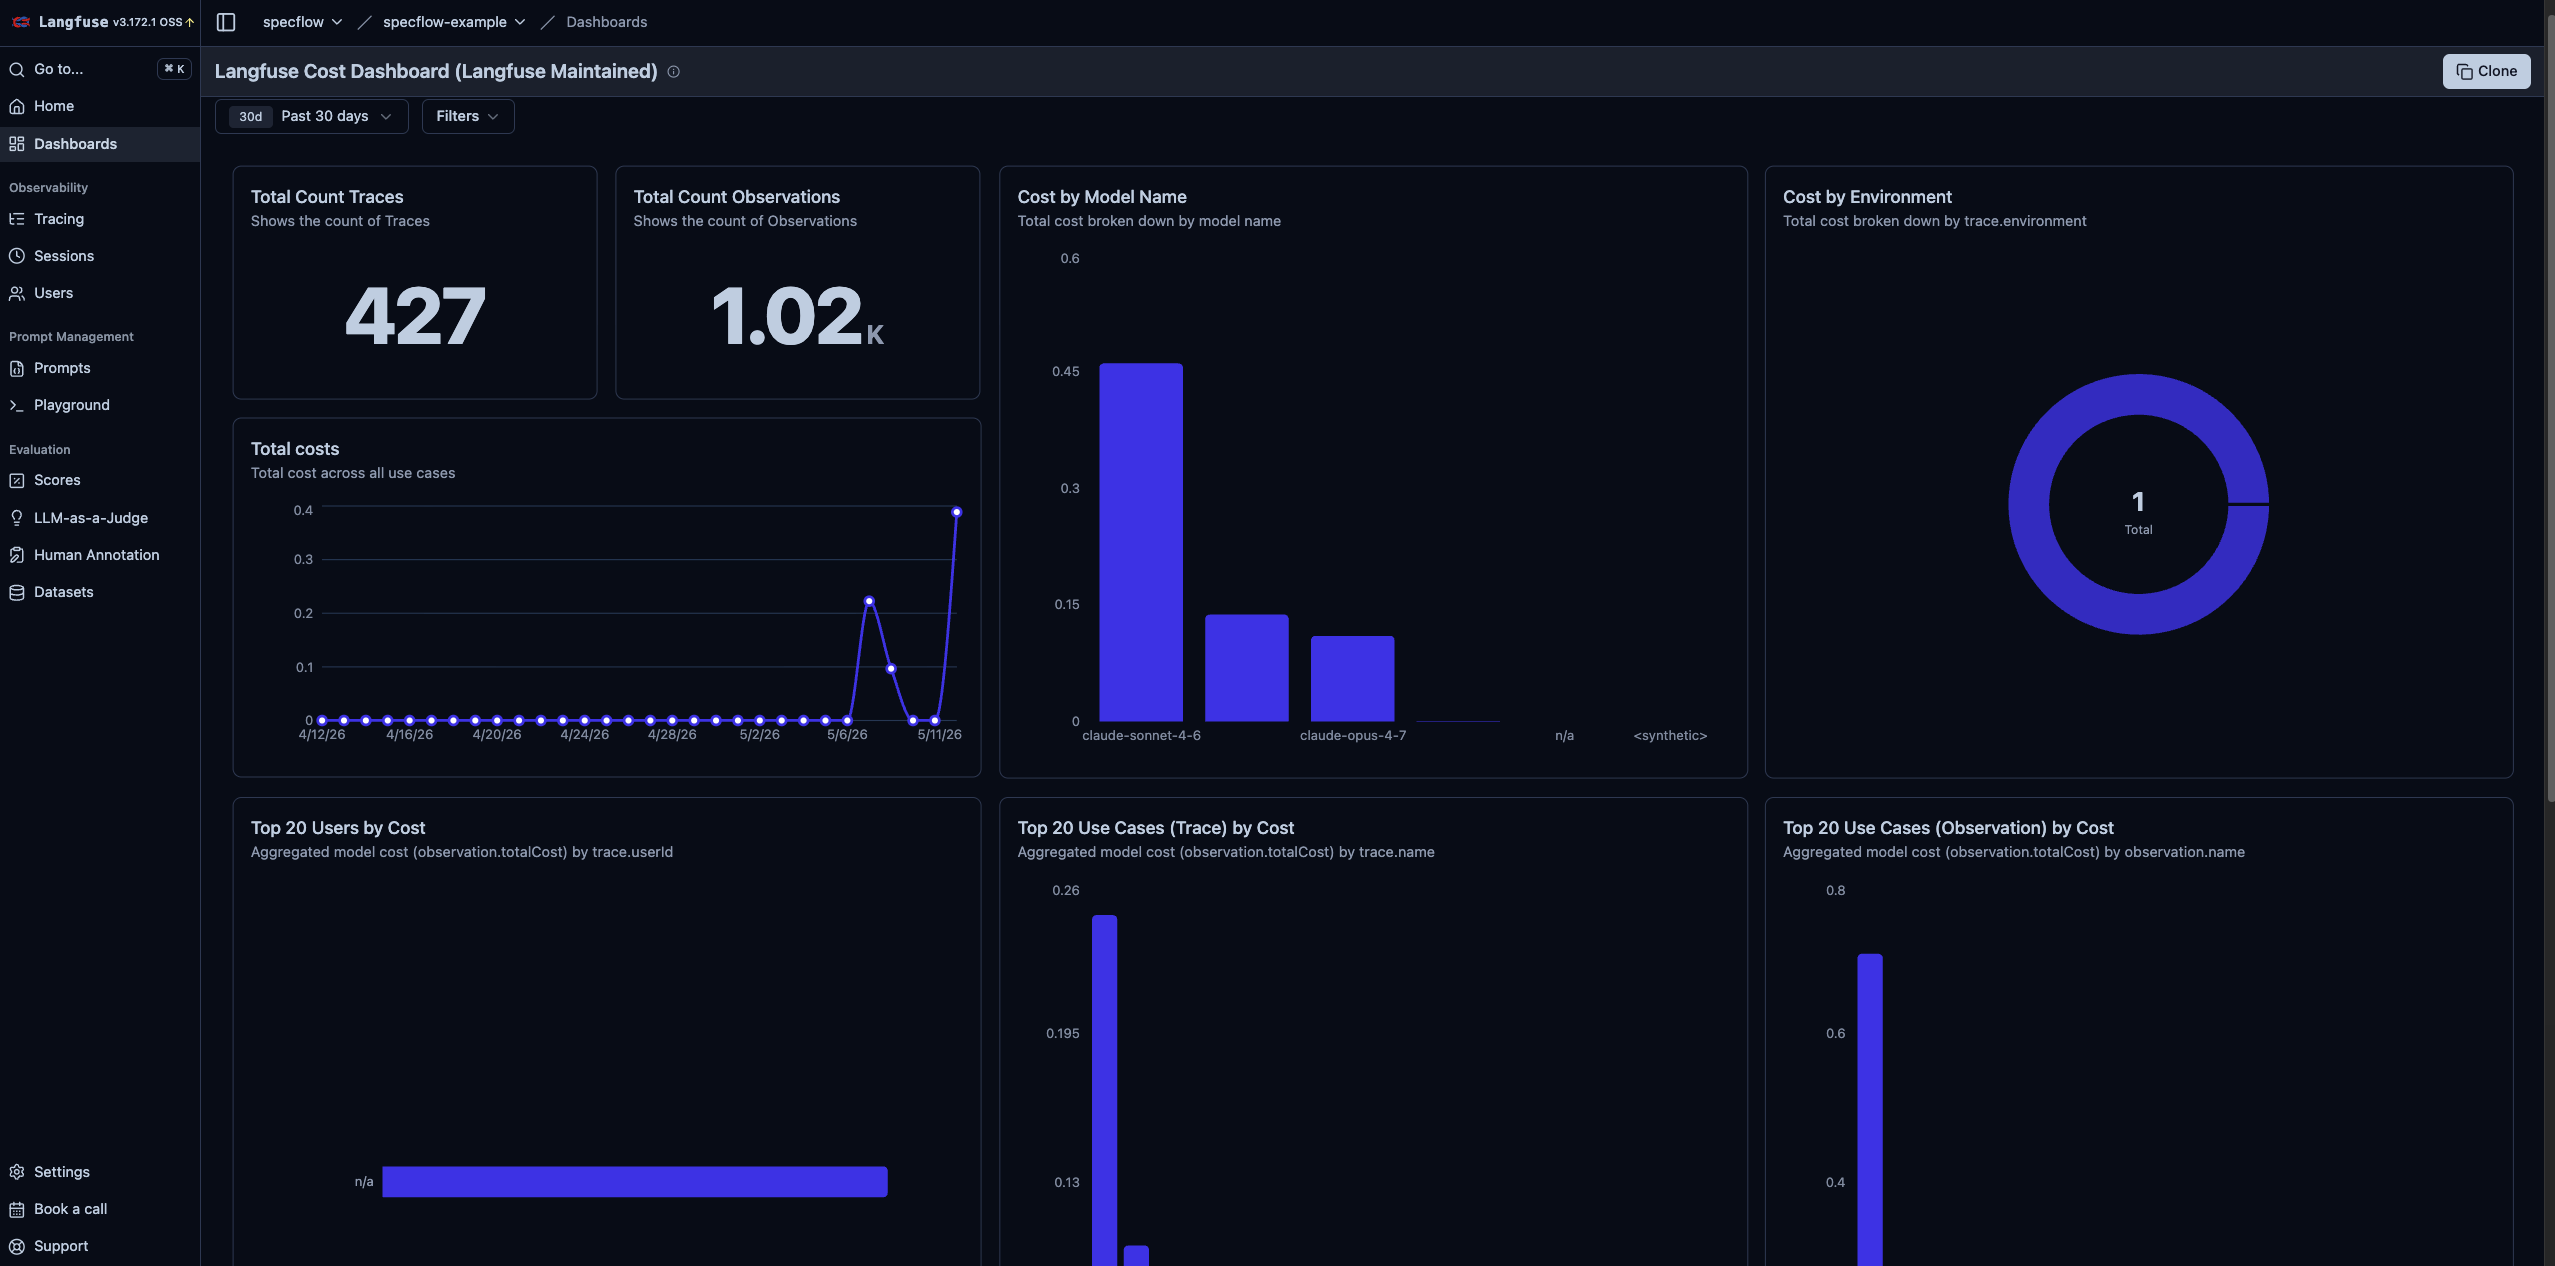This screenshot has width=2555, height=1266.
Task: Open the Past 30 days range dropdown
Action: coord(312,116)
